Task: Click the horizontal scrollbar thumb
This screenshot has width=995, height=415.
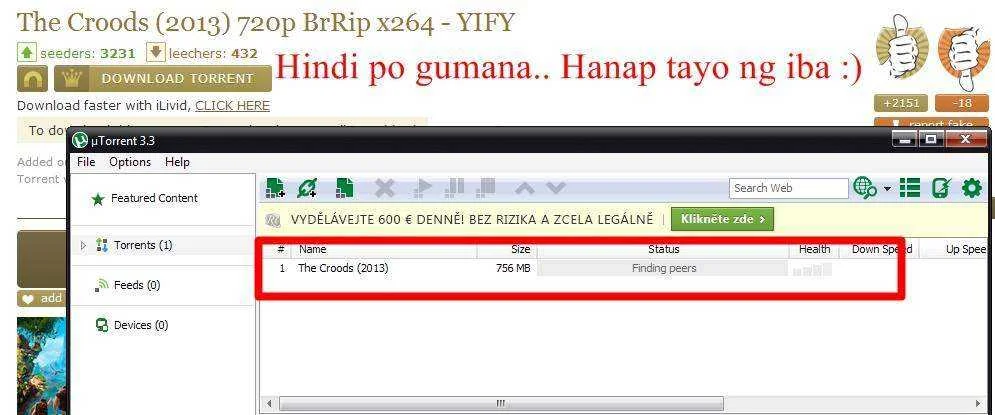Action: pyautogui.click(x=501, y=404)
